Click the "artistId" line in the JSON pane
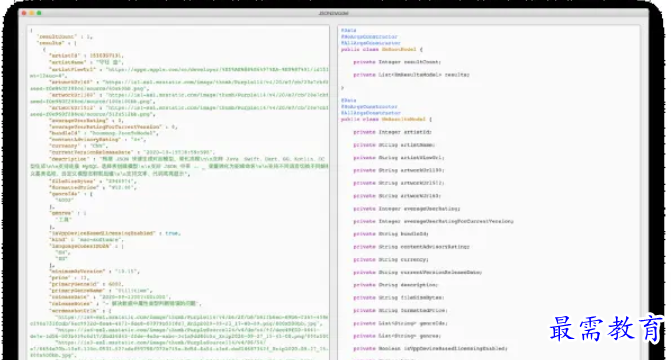The width and height of the screenshot is (671, 360). 86,56
